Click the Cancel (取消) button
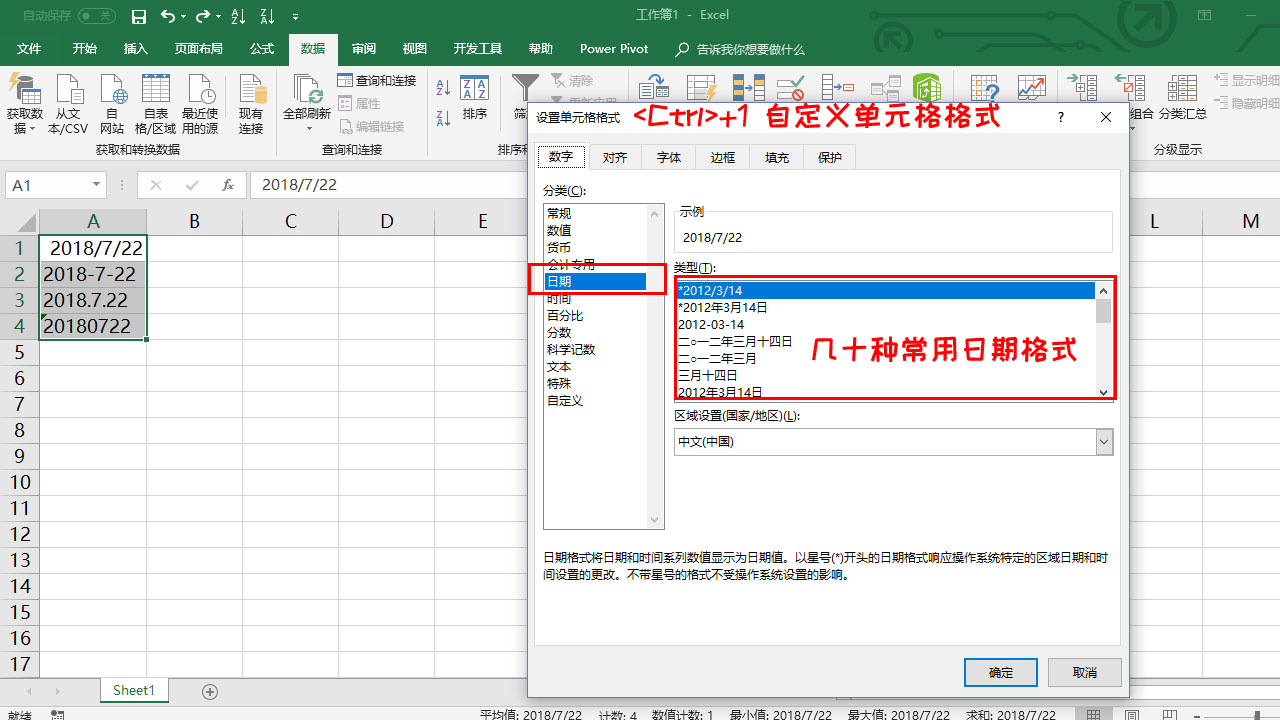1280x720 pixels. [x=1085, y=672]
